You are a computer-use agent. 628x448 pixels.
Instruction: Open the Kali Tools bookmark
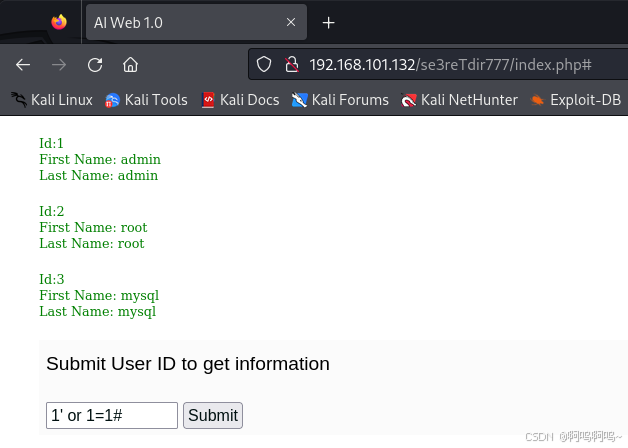point(146,100)
